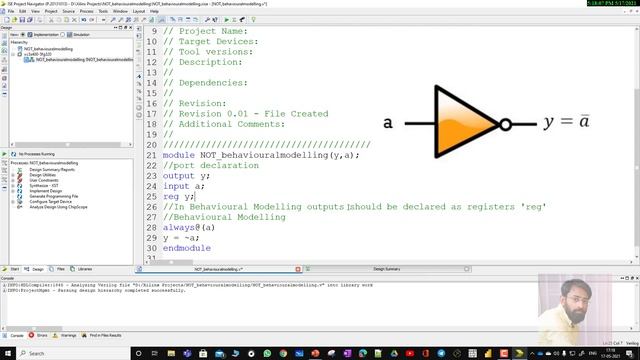Click the Undo toolbar icon
640x360 pixels.
click(x=84, y=20)
